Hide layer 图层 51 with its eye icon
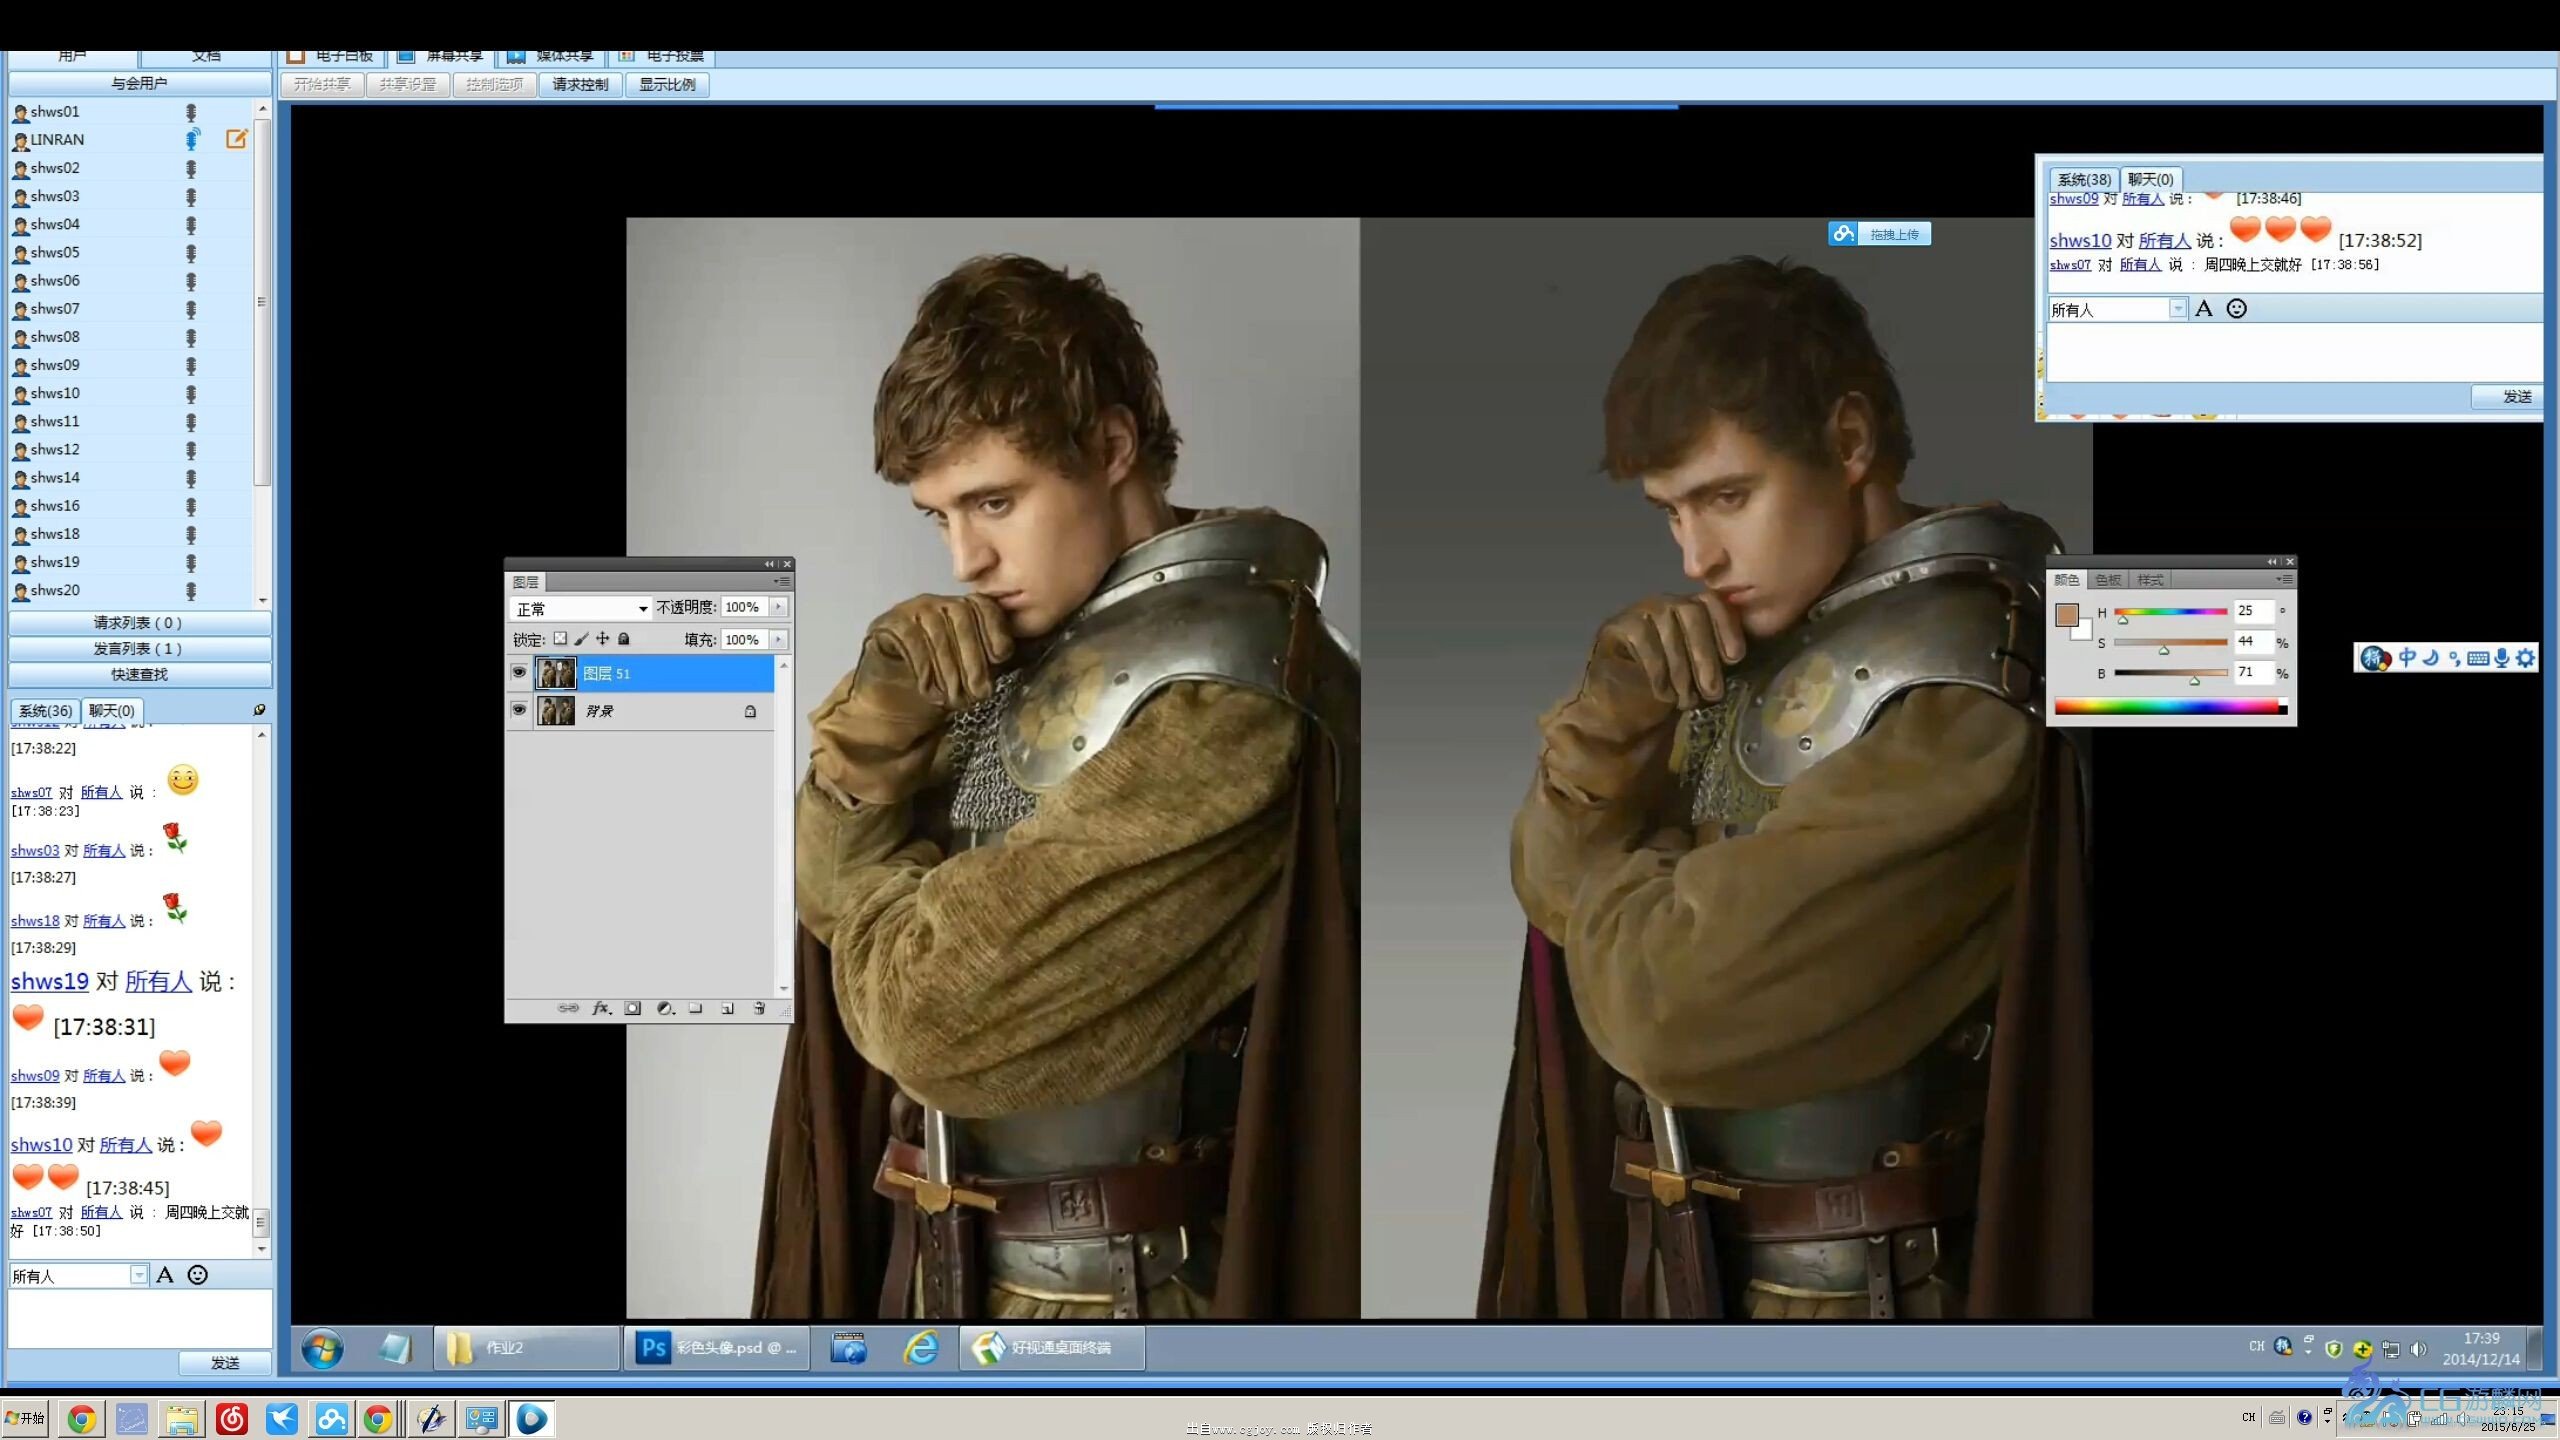Image resolution: width=2560 pixels, height=1440 pixels. click(519, 673)
